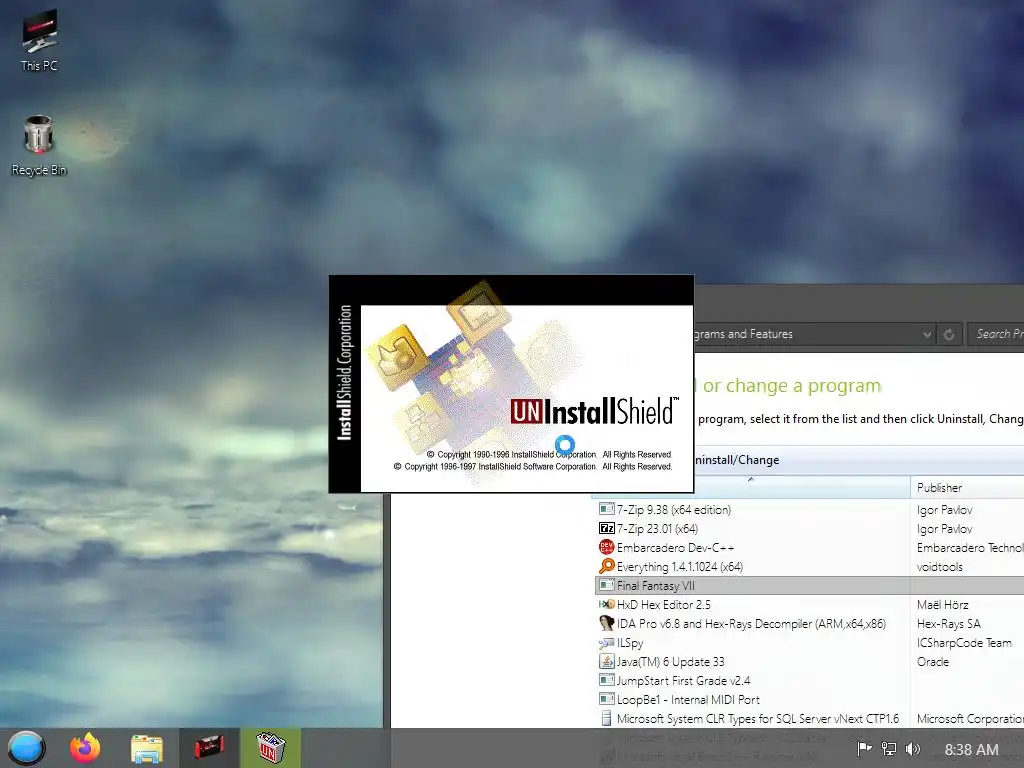Image resolution: width=1024 pixels, height=768 pixels.
Task: Select the LoopBe1 Internal MIDI Port icon
Action: click(606, 699)
